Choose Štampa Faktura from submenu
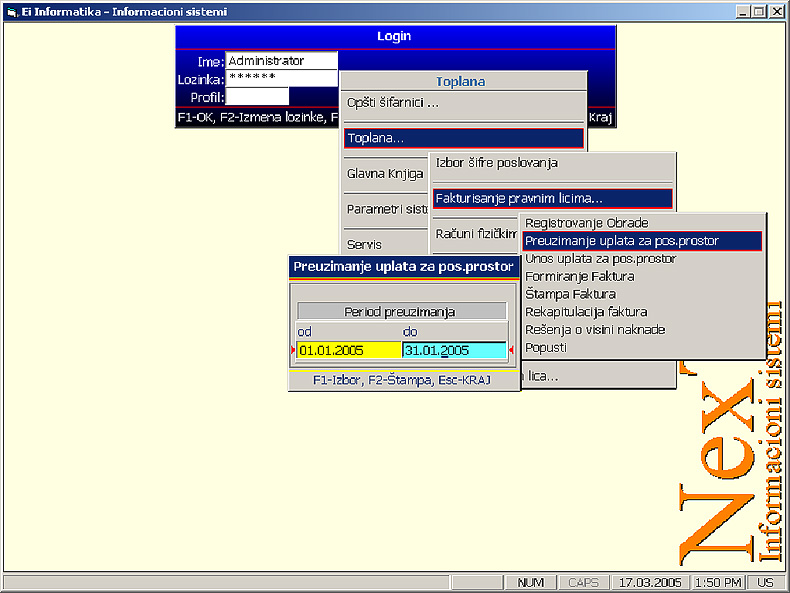The width and height of the screenshot is (790, 593). [570, 295]
